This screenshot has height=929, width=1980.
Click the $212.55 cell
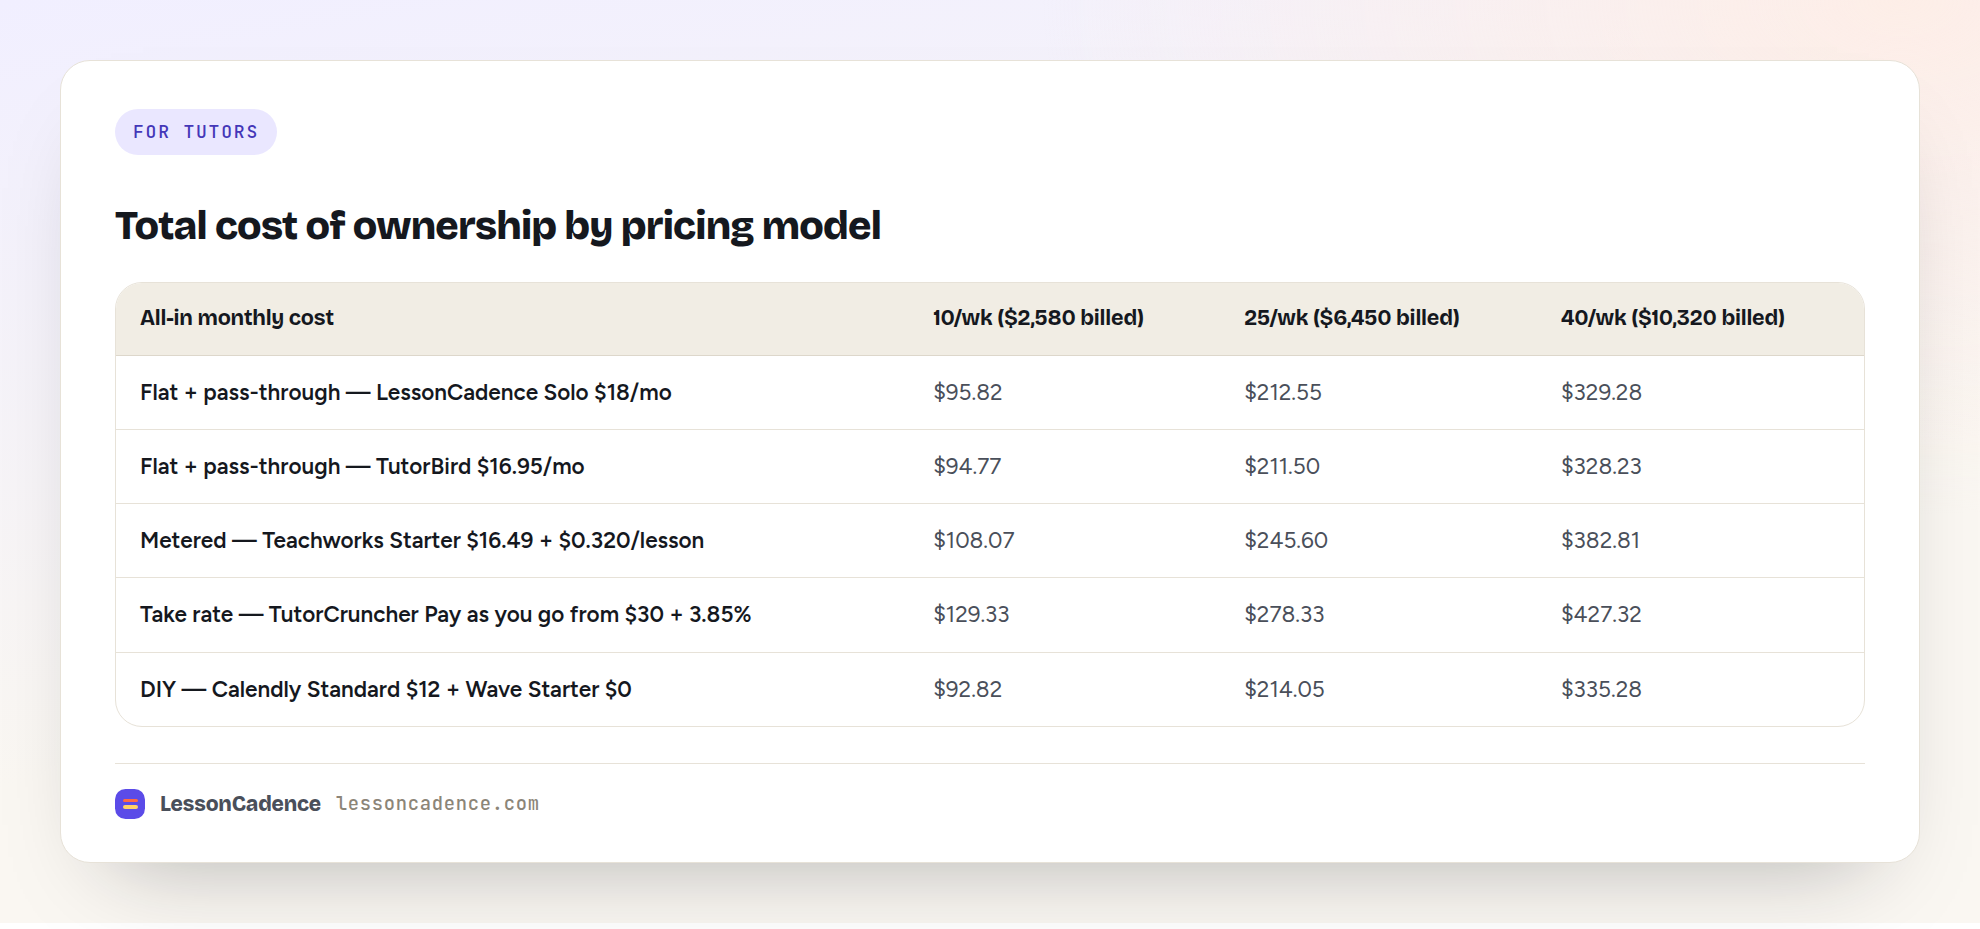point(1283,393)
